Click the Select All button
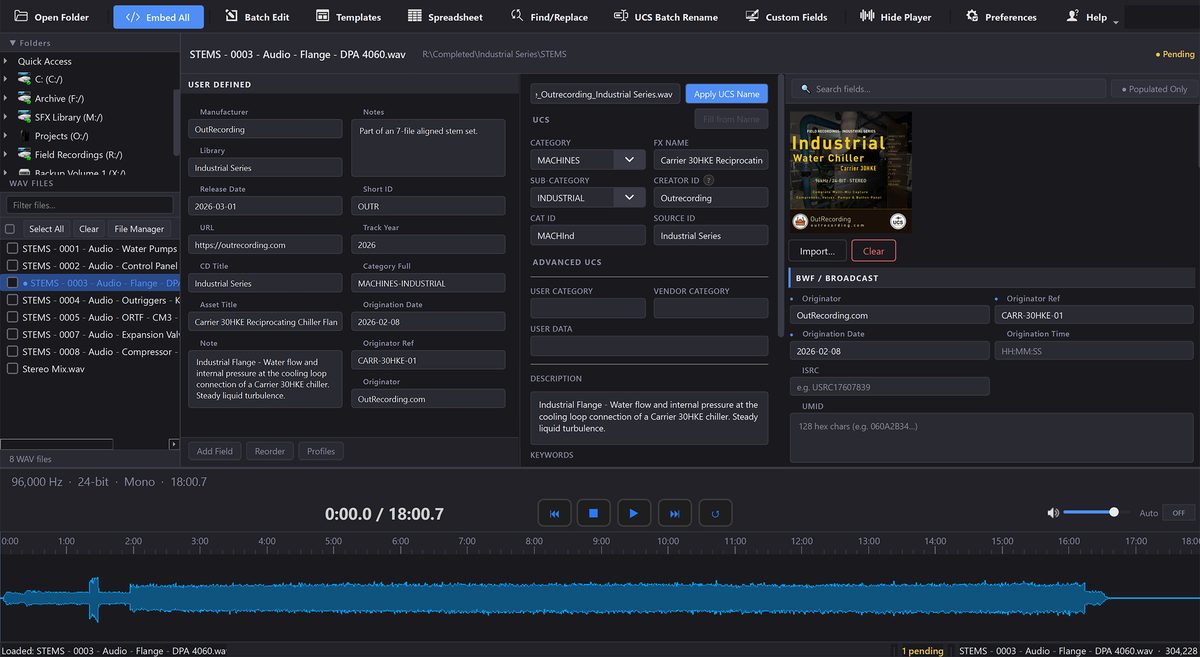This screenshot has height=657, width=1200. coord(46,229)
